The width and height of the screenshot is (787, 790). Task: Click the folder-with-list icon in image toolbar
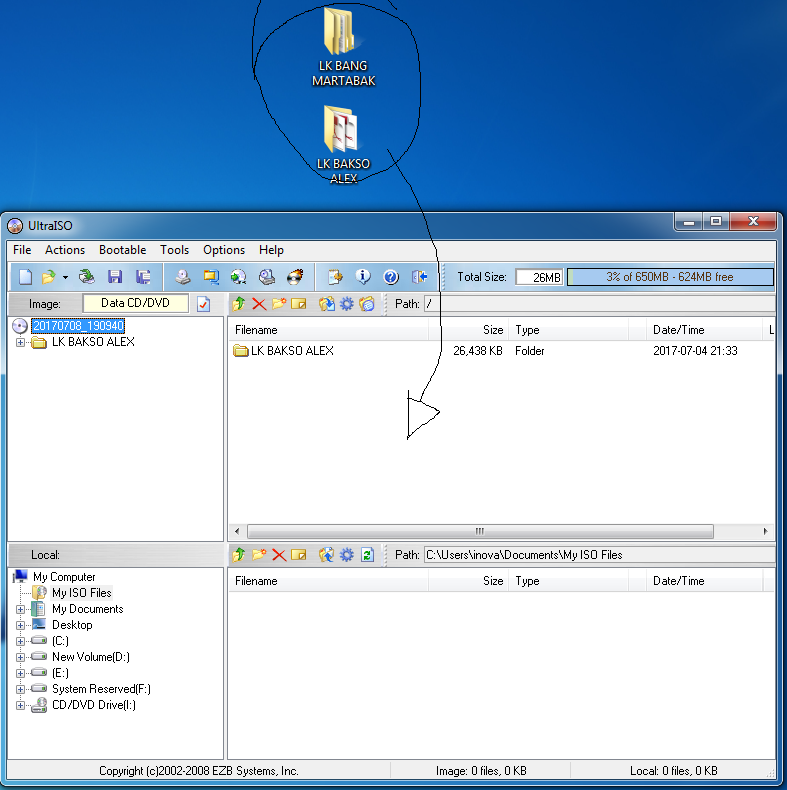(367, 304)
